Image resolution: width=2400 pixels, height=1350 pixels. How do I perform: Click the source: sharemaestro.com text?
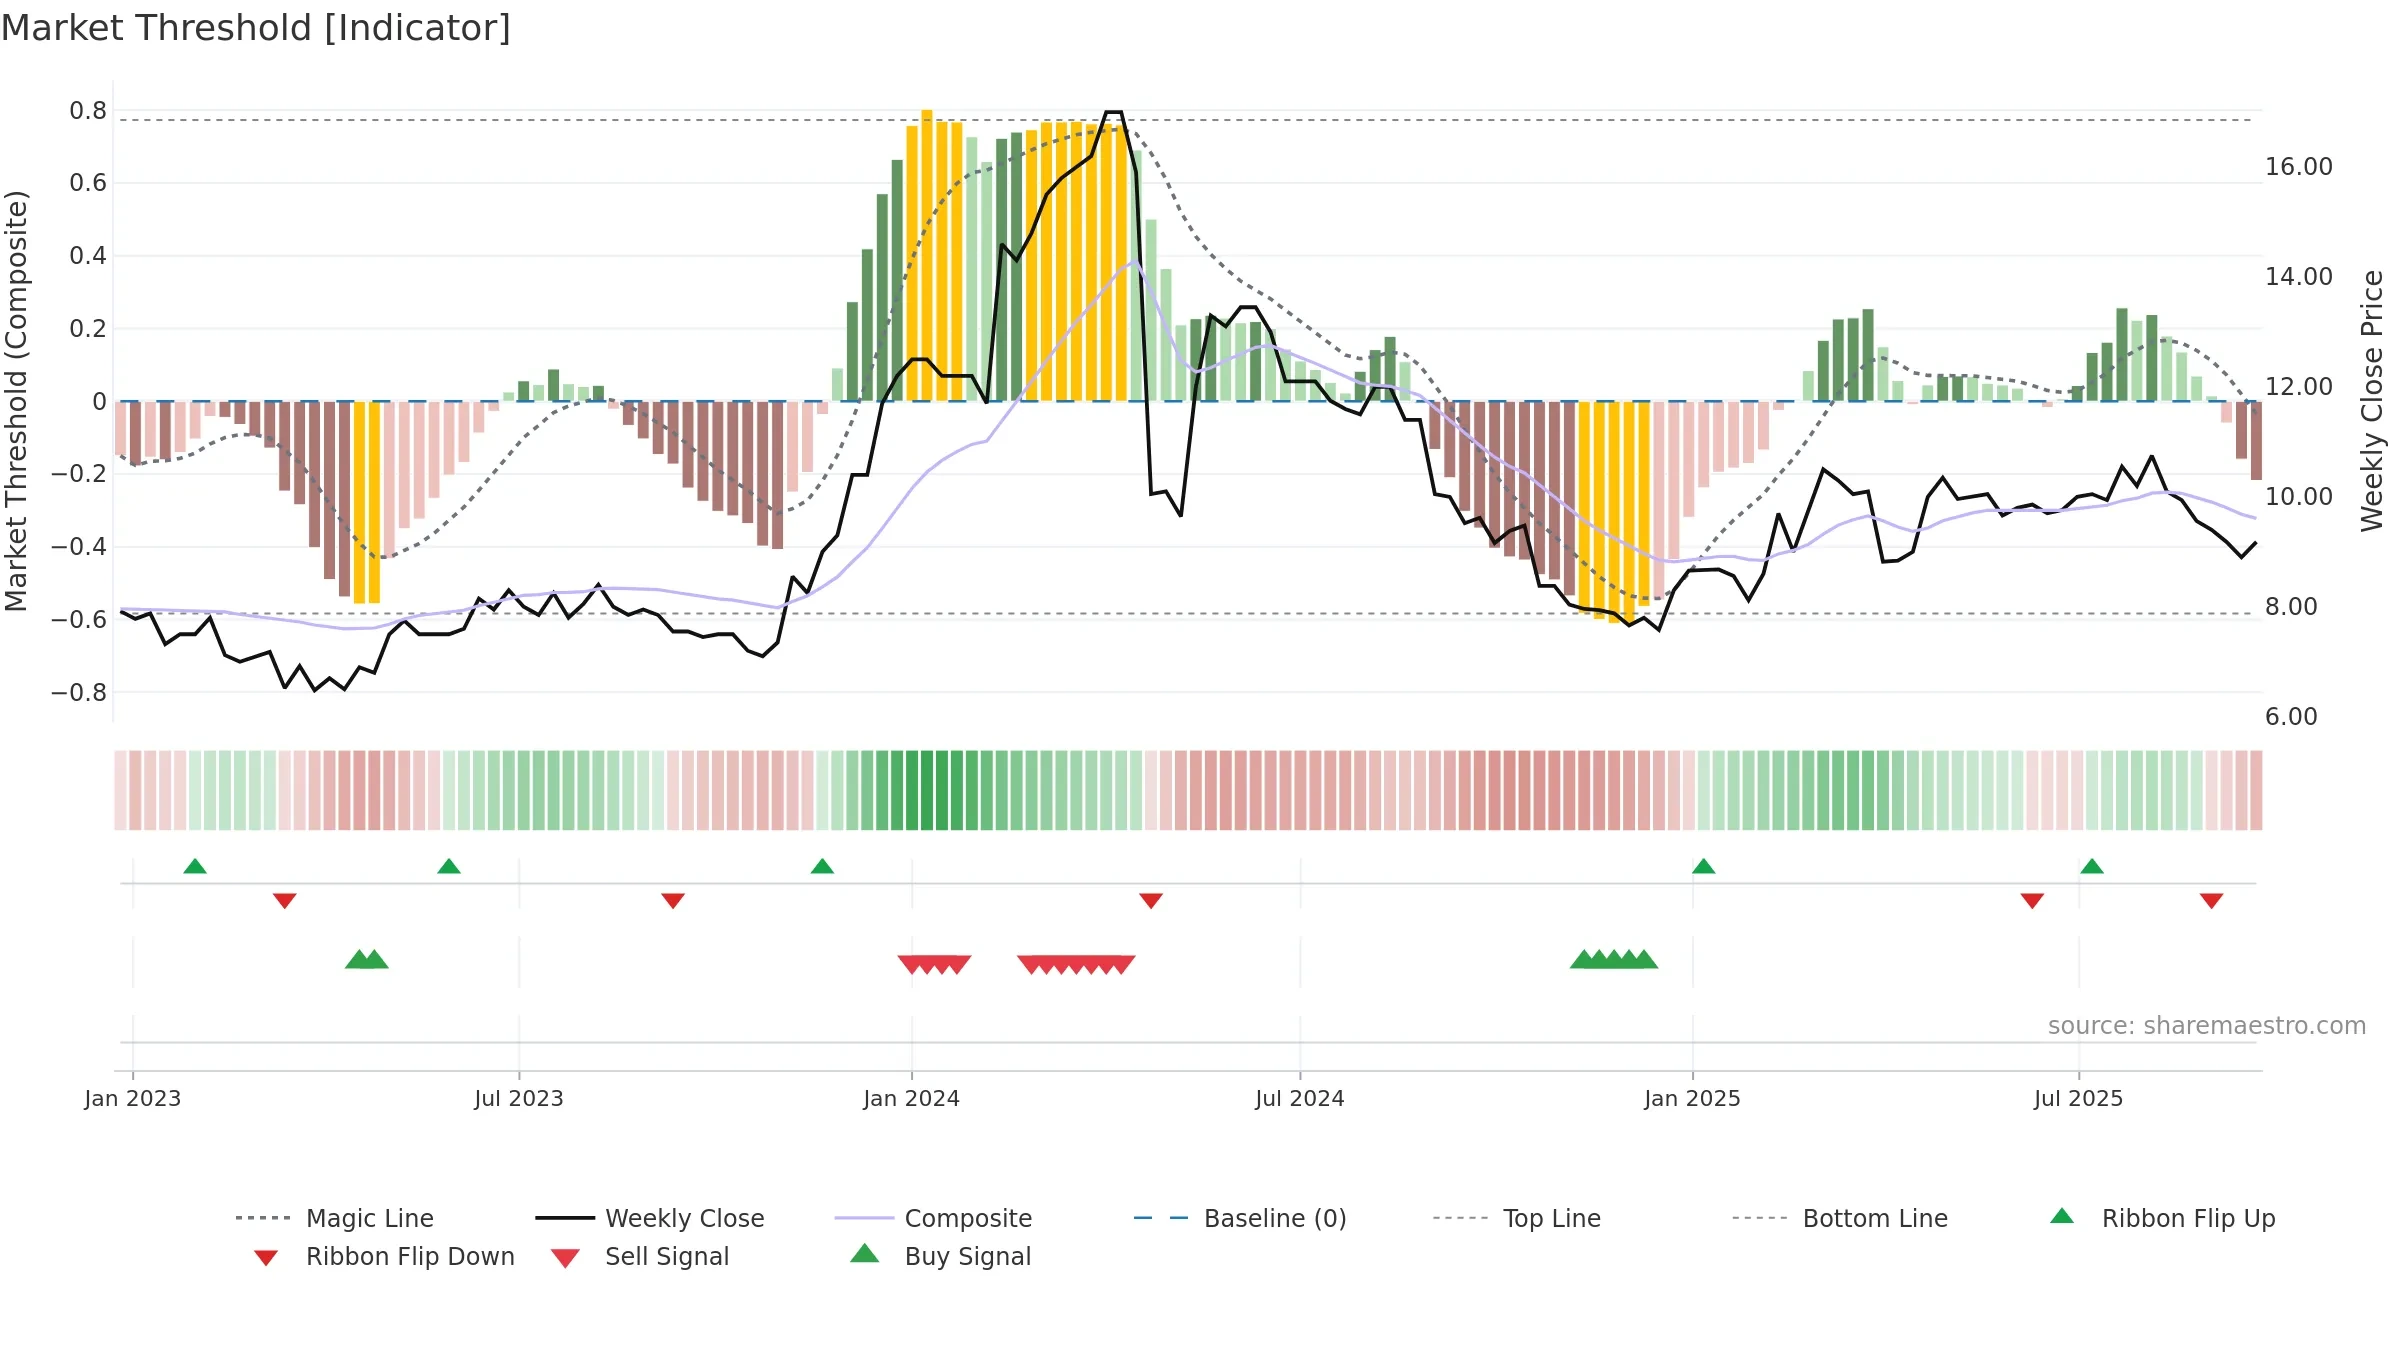2207,1026
